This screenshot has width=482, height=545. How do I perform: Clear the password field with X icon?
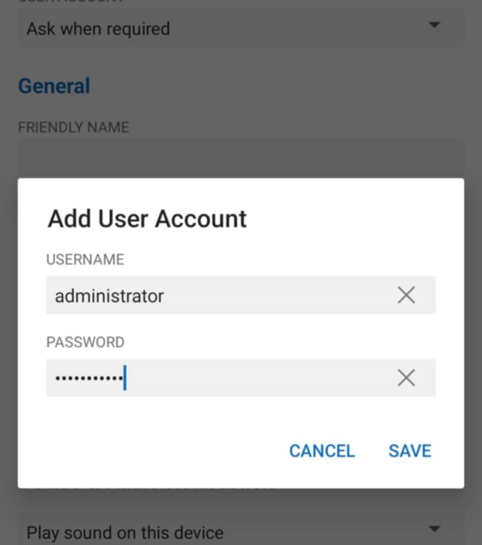click(x=406, y=378)
